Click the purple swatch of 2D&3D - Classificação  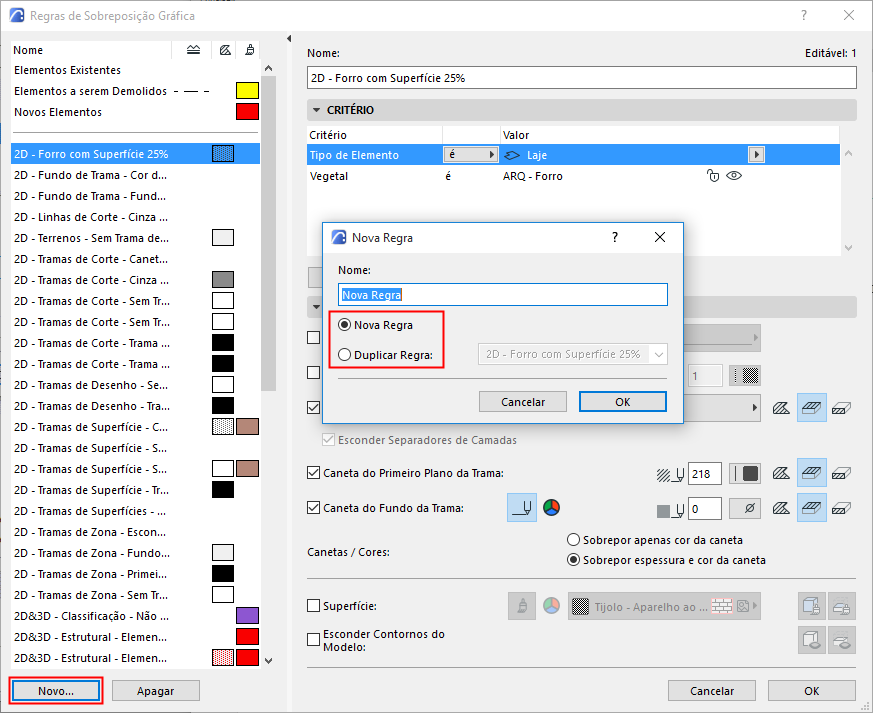248,616
